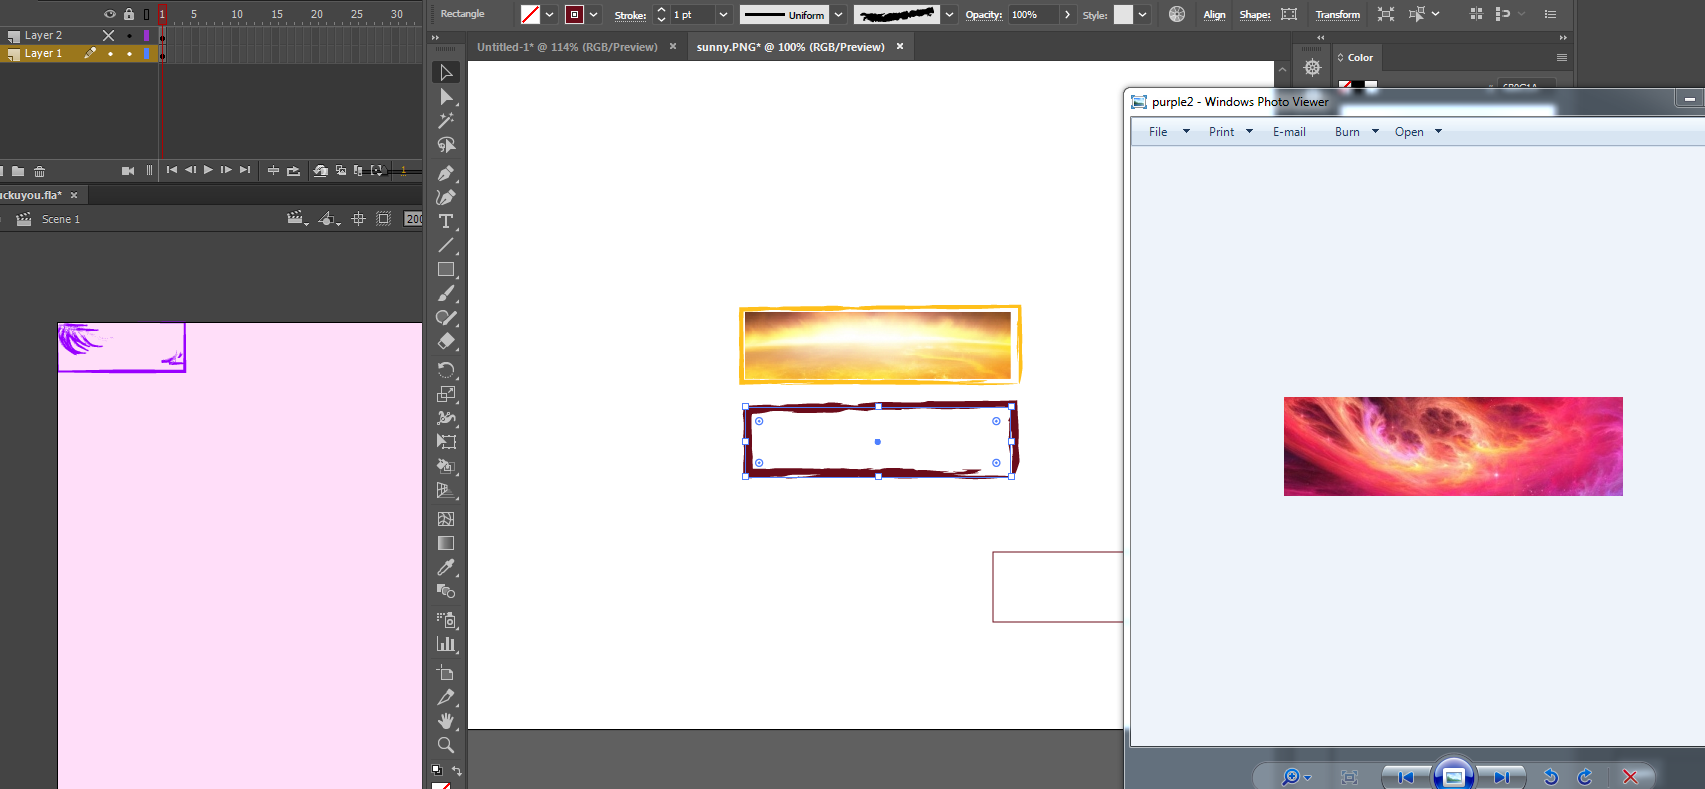1705x789 pixels.
Task: Open the stroke weight dropdown
Action: pos(723,15)
